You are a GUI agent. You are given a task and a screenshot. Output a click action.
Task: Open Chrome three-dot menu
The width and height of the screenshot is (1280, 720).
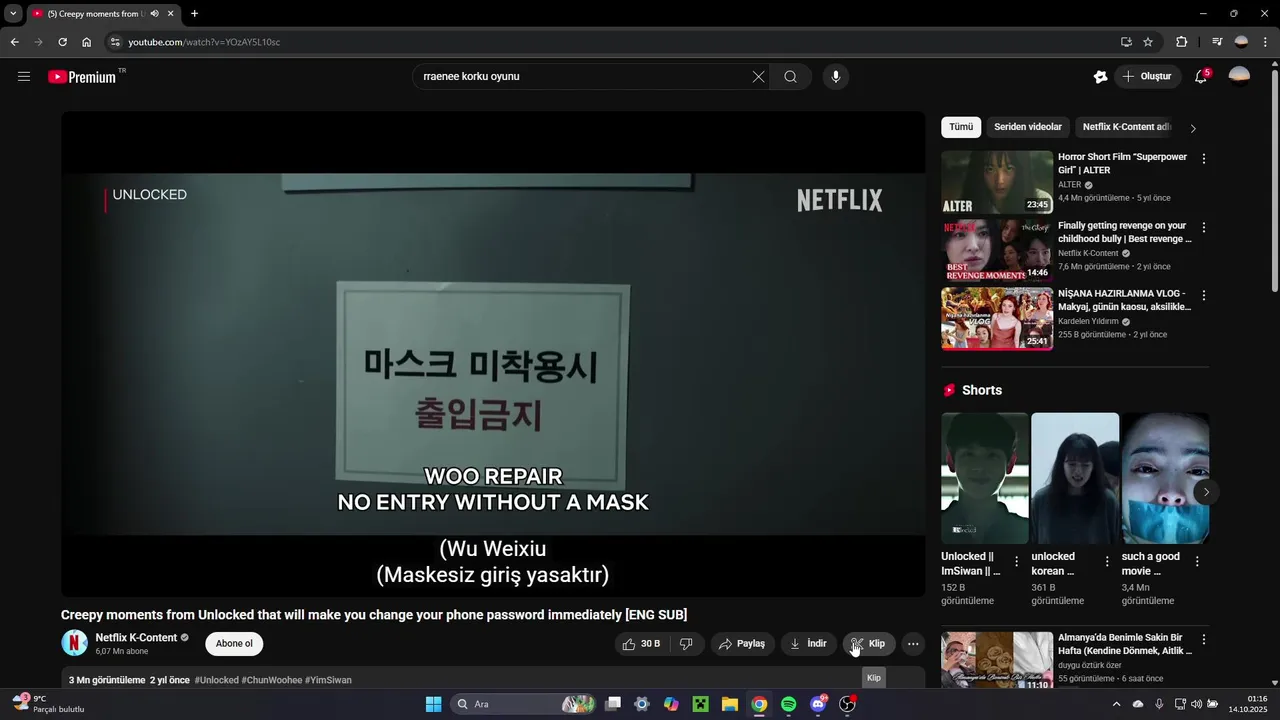pyautogui.click(x=1266, y=42)
